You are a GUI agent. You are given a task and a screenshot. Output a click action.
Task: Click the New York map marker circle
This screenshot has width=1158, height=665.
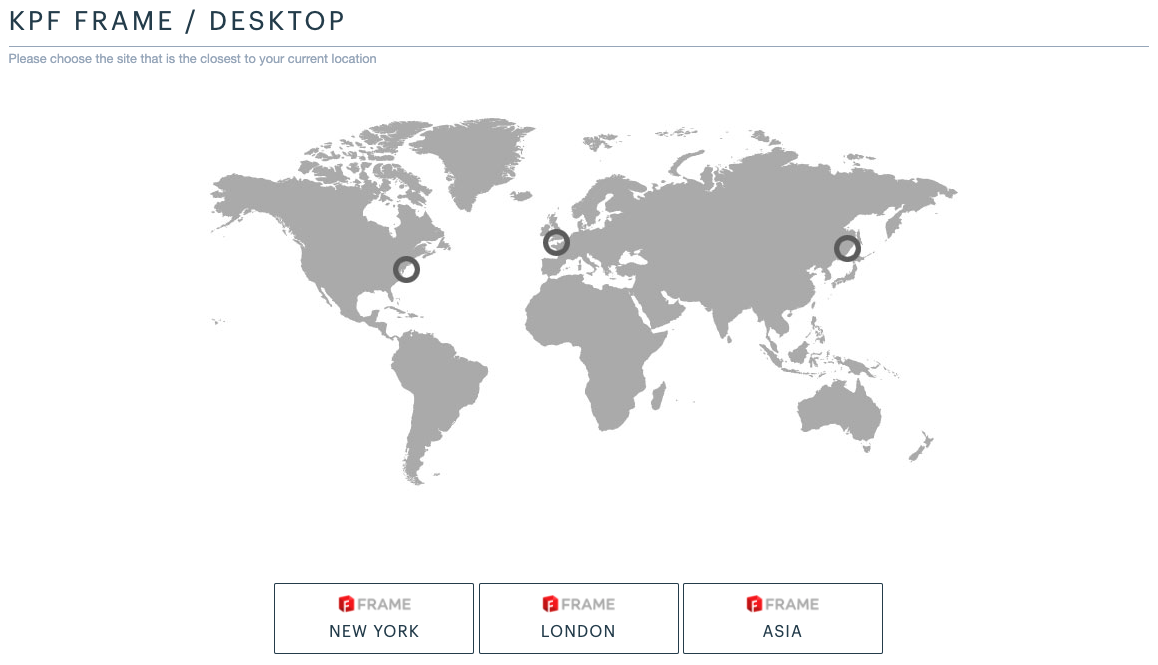coord(406,269)
